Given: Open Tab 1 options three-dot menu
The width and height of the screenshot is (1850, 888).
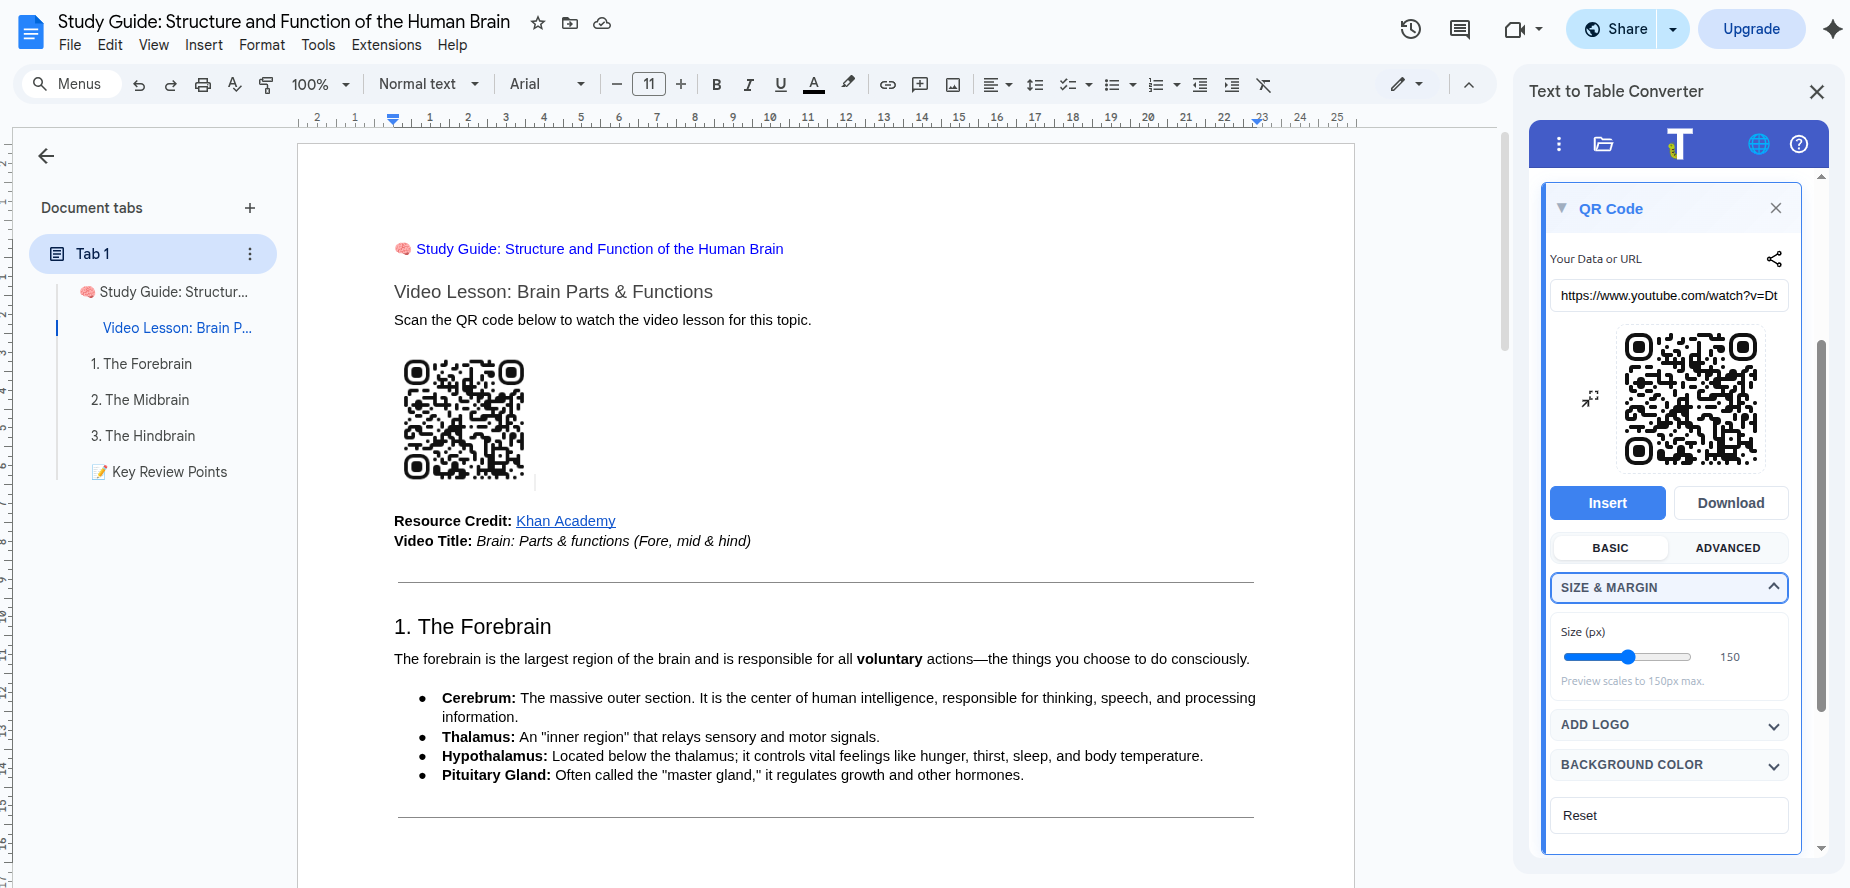Looking at the screenshot, I should tap(250, 254).
